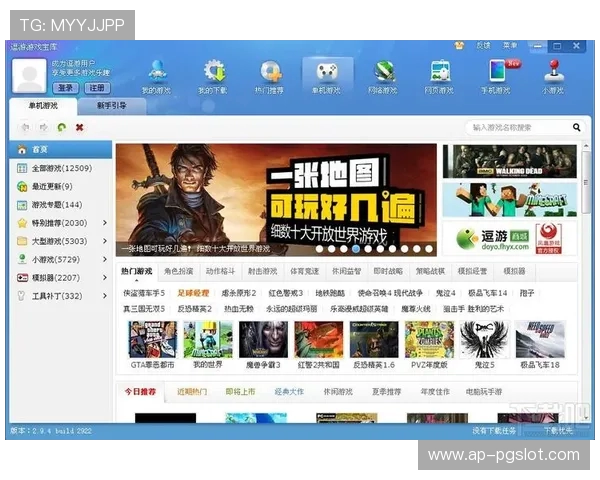Expand 小游戏(5729) arrow
600x480 pixels.
[105, 259]
